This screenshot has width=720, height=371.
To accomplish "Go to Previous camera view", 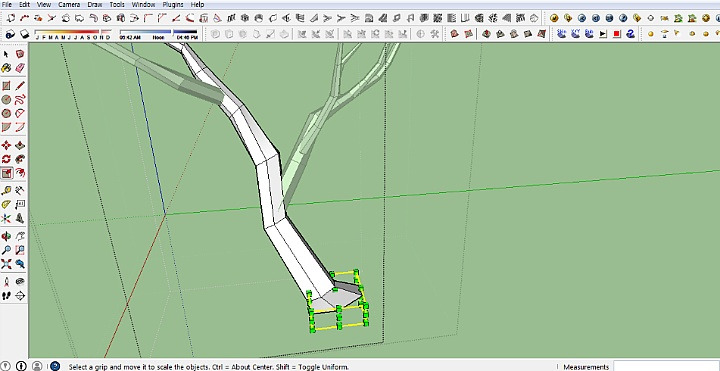I will pos(20,264).
